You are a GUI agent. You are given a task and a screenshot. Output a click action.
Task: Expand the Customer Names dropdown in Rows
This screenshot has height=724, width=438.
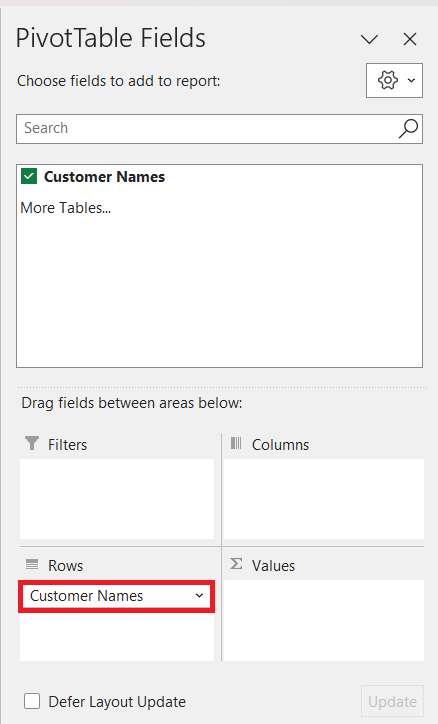point(199,596)
